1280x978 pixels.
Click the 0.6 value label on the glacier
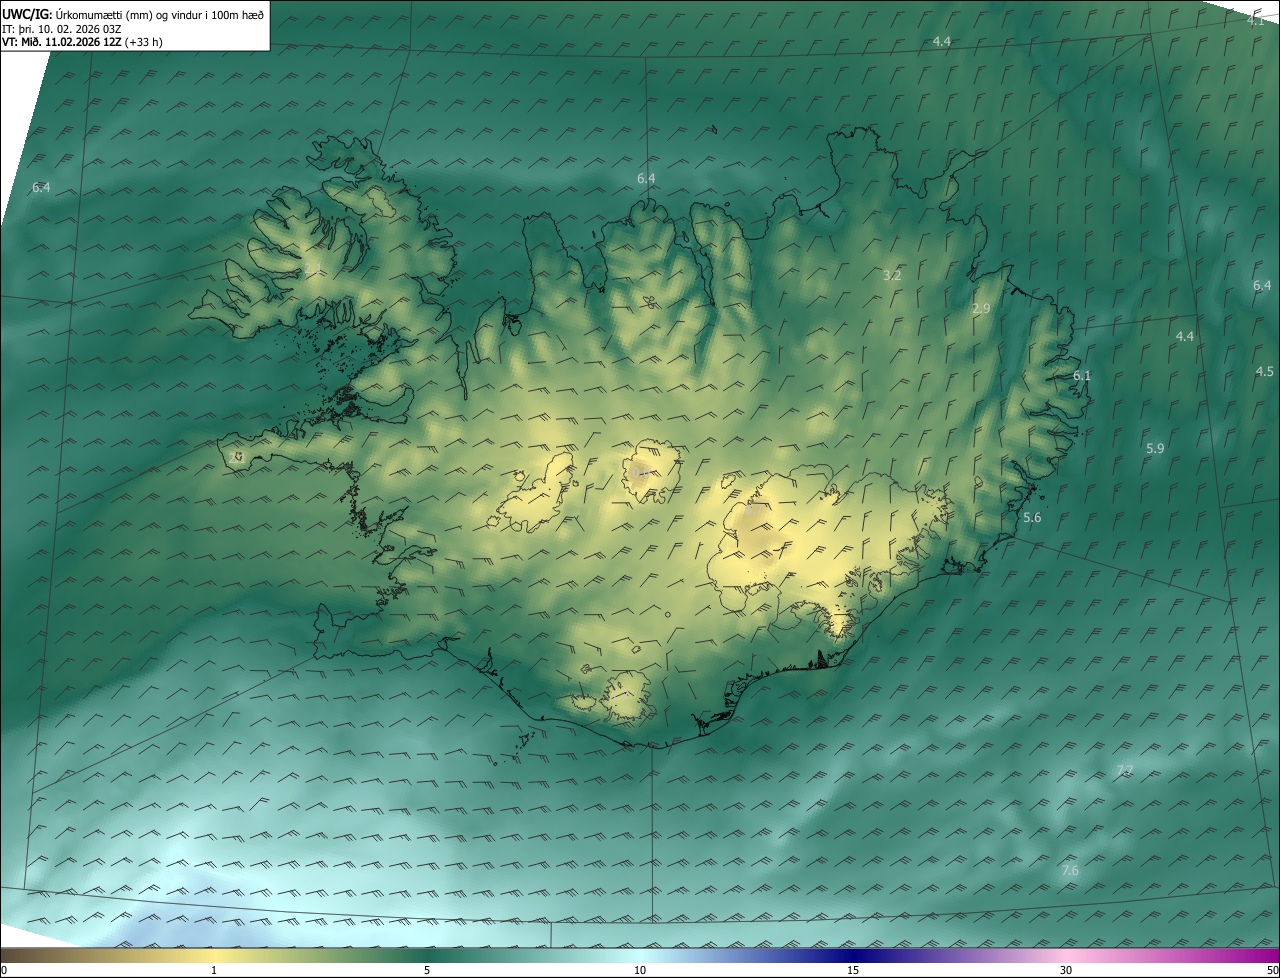click(x=640, y=472)
